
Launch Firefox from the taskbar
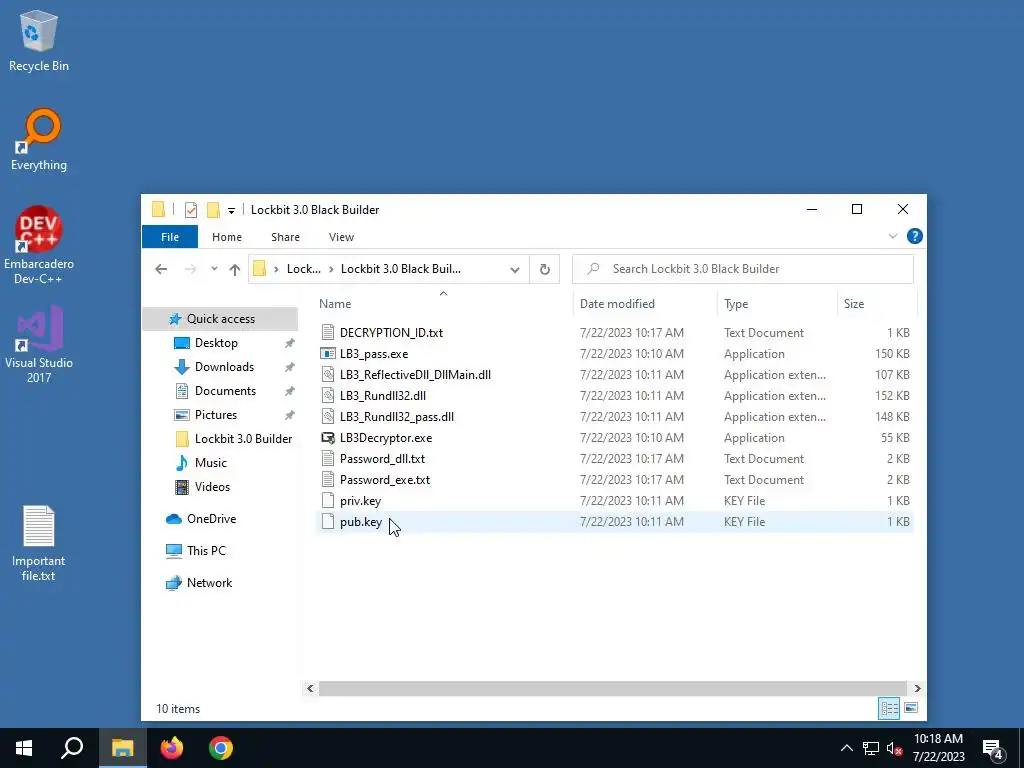(172, 748)
